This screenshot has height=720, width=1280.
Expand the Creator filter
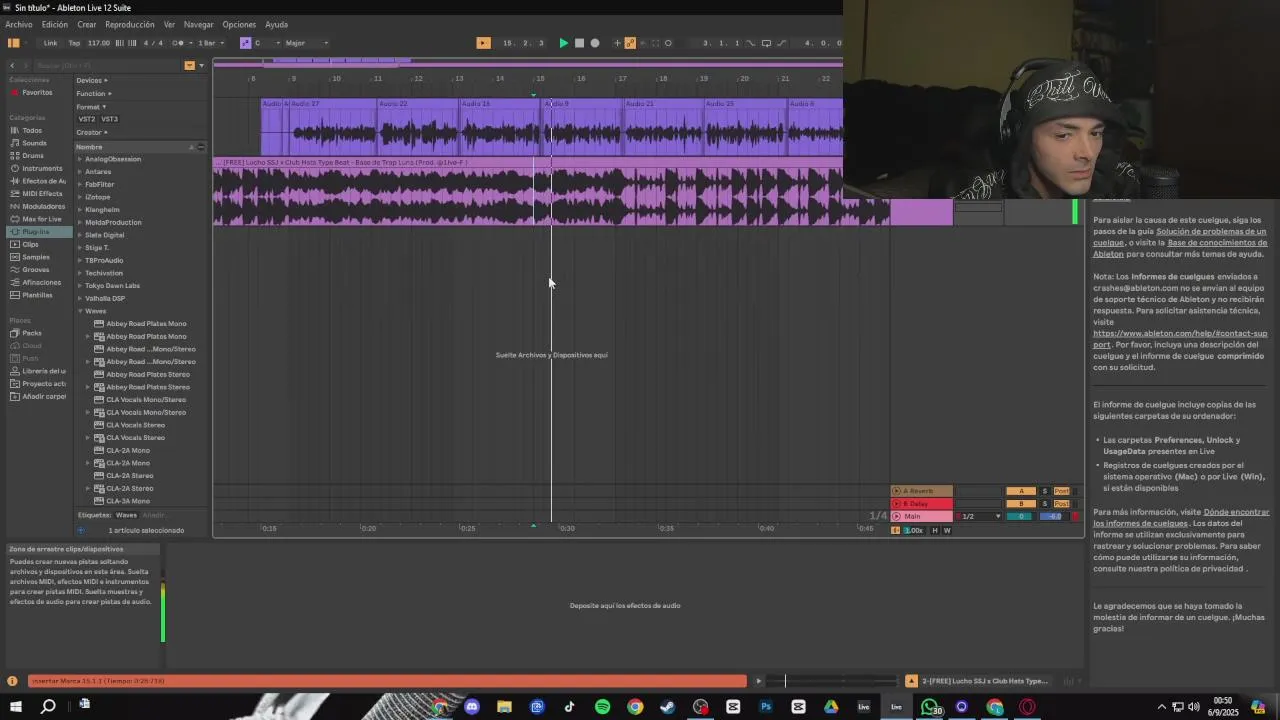92,132
